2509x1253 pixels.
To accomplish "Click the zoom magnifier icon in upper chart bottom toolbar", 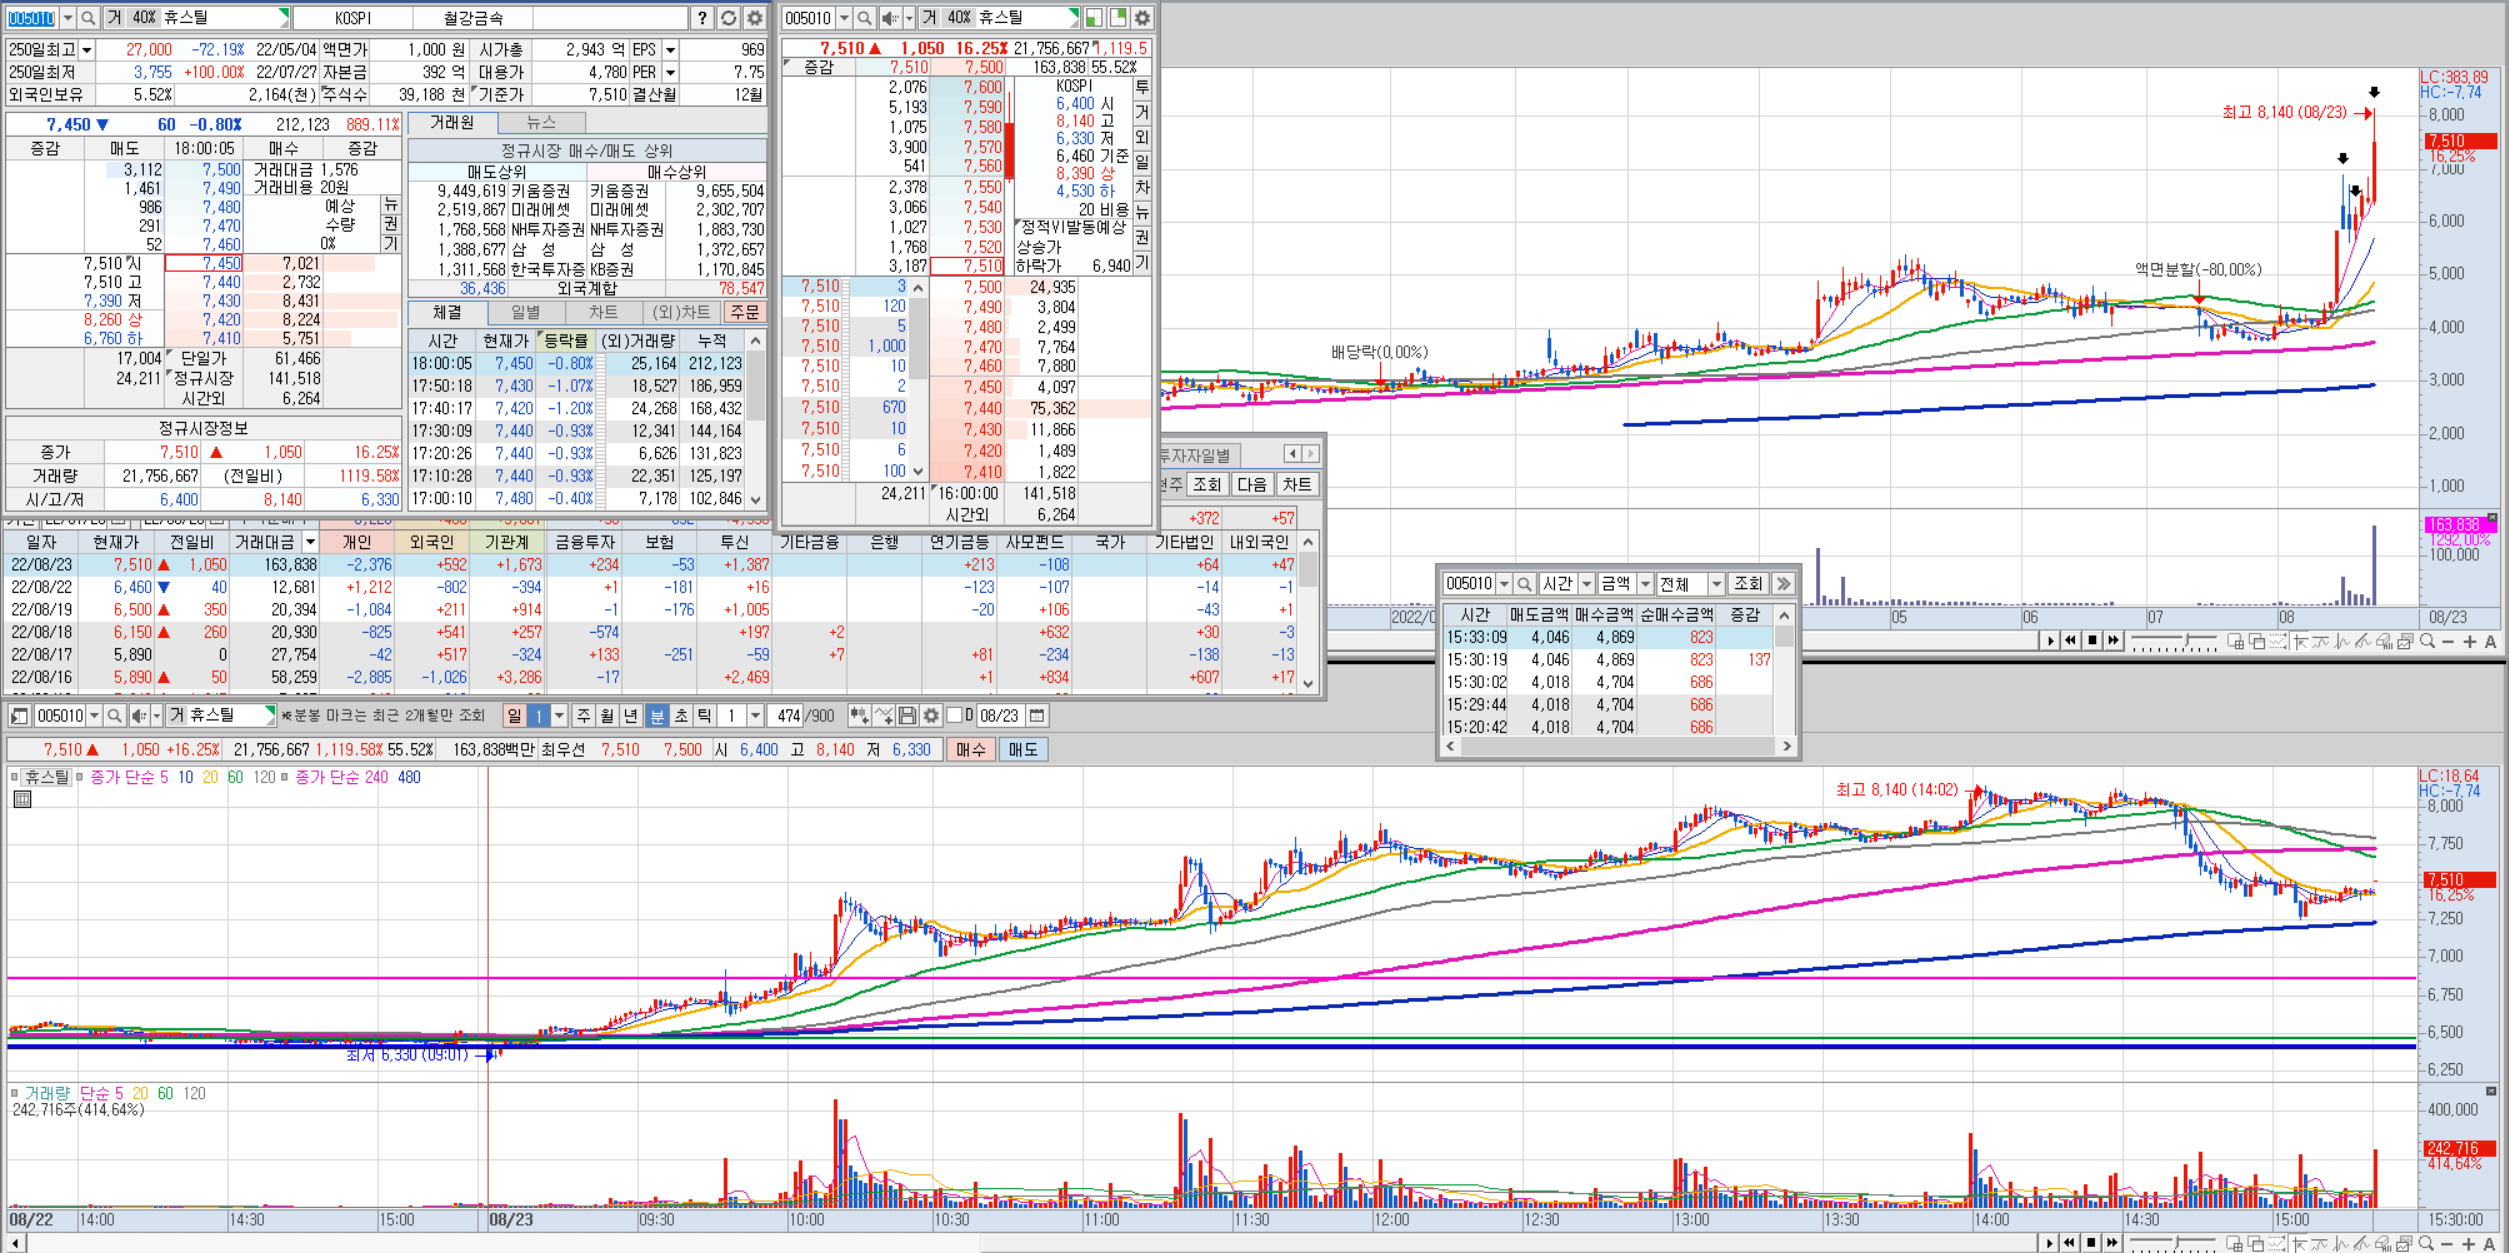I will point(2427,642).
